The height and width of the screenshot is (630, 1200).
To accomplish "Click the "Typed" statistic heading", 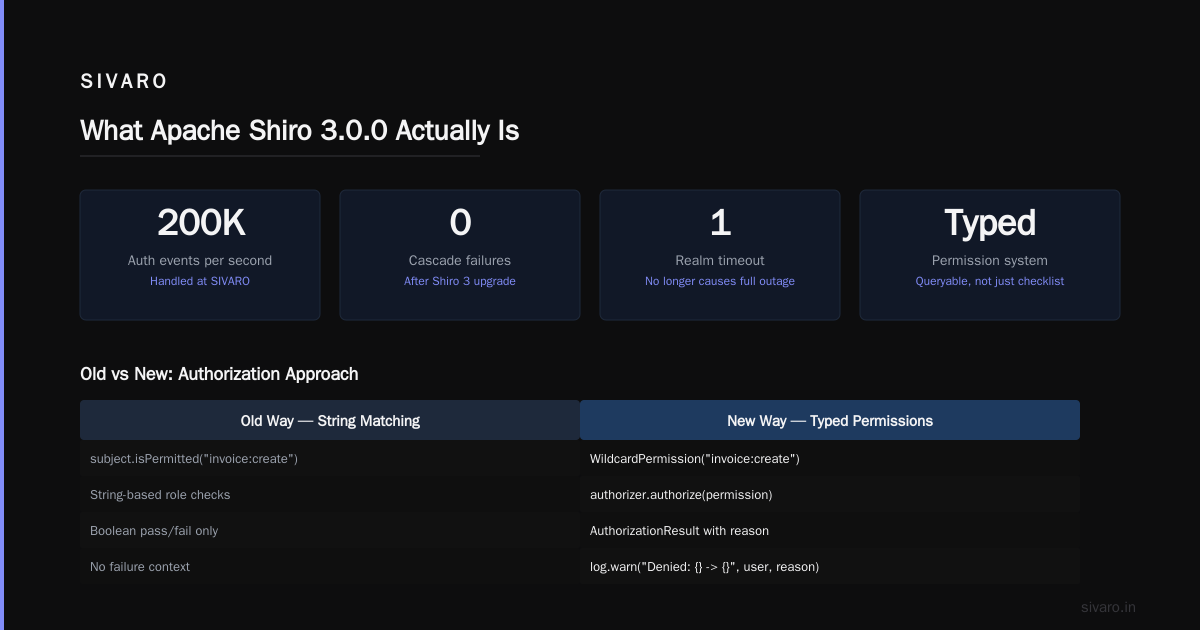I will pos(990,223).
